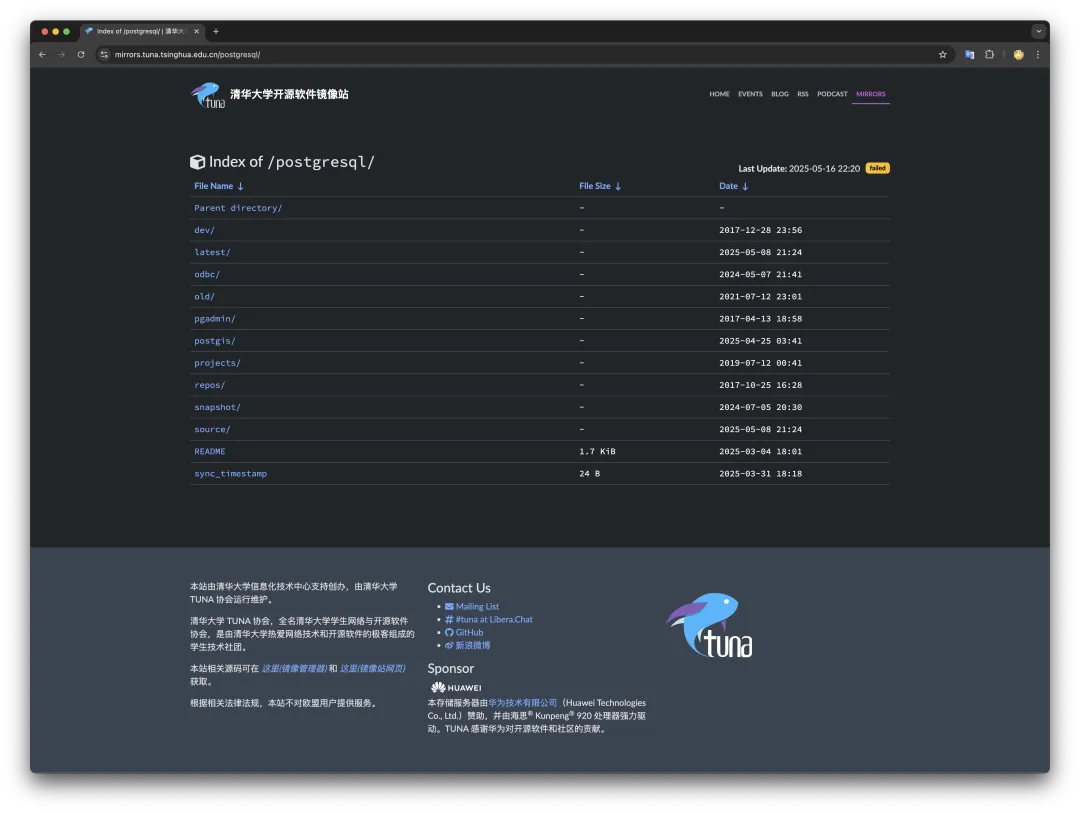
Task: Expand the snapshot/ directory
Action: point(217,407)
